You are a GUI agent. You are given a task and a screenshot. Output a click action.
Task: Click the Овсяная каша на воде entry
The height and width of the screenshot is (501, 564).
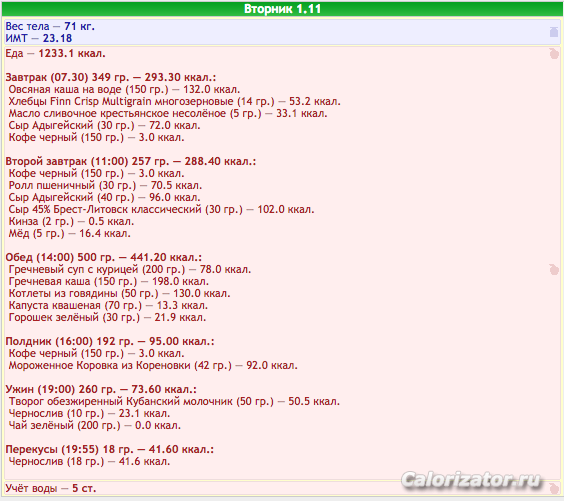coord(124,89)
